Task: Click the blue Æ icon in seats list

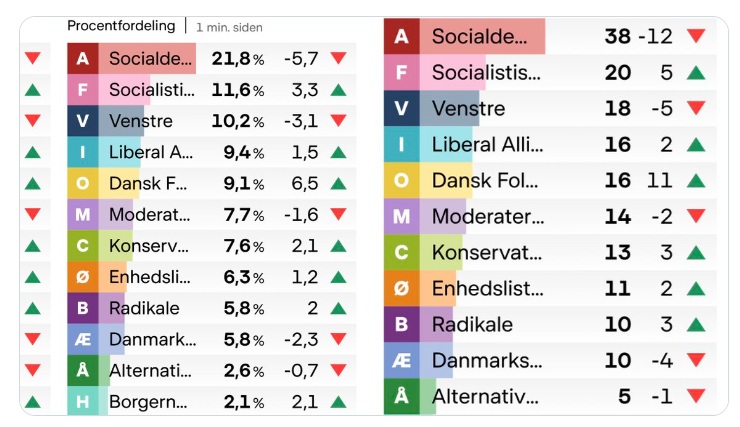Action: 402,360
